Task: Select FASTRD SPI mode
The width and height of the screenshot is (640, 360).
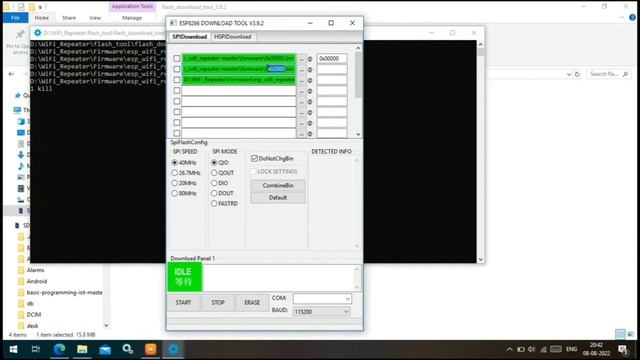Action: tap(214, 203)
